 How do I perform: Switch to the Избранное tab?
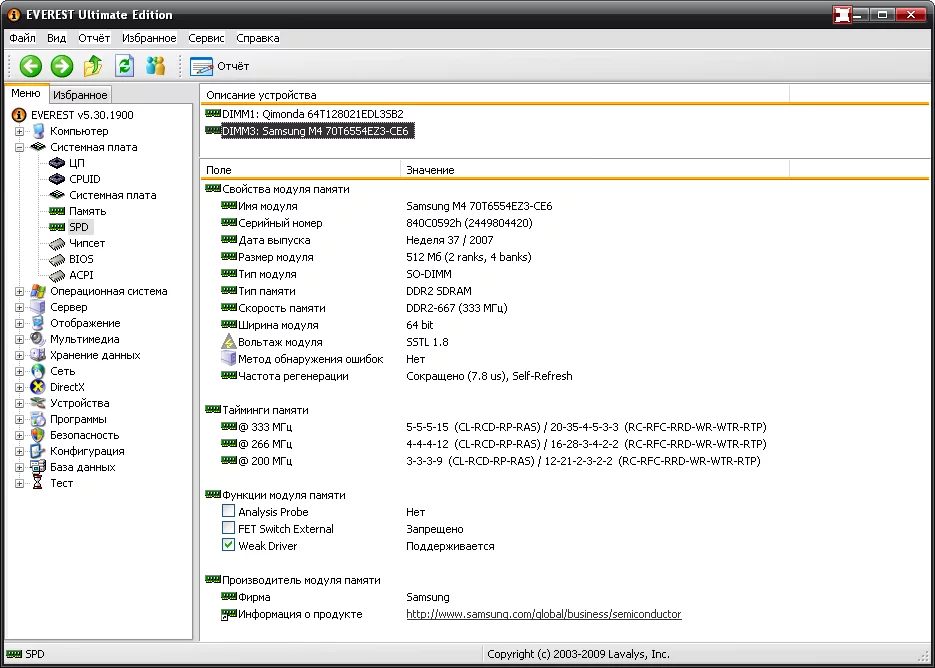tap(80, 95)
